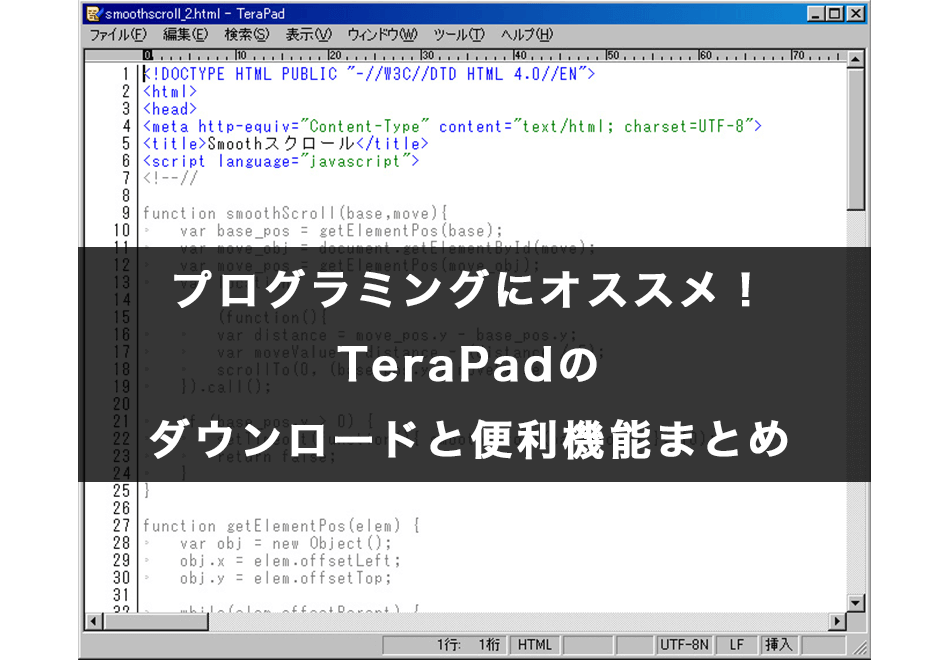Viewport: 950px width, 660px height.
Task: Close the TeraPad window
Action: click(x=855, y=13)
